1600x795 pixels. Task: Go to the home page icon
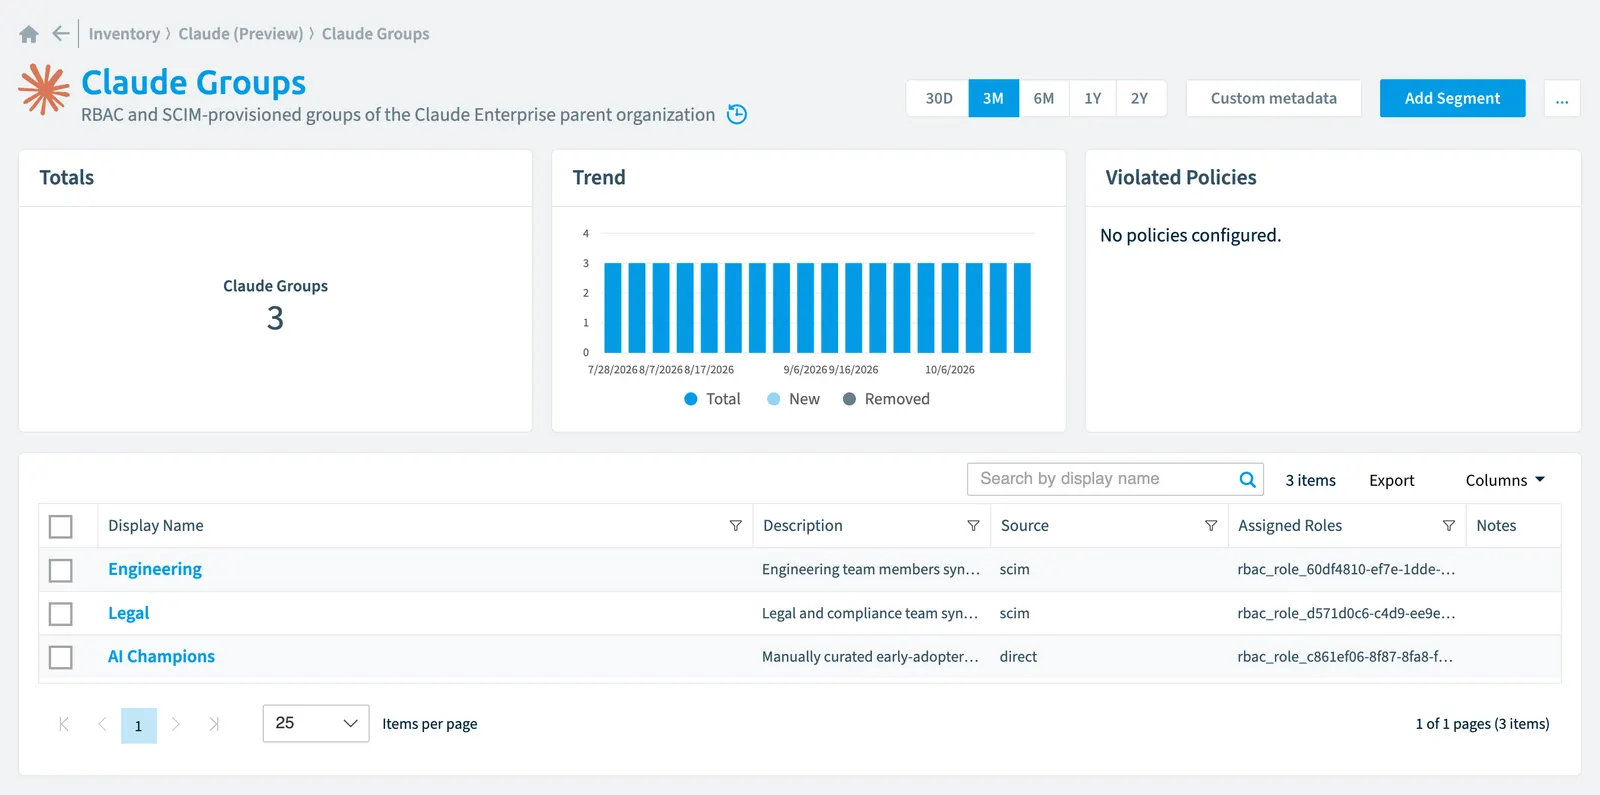click(x=29, y=34)
